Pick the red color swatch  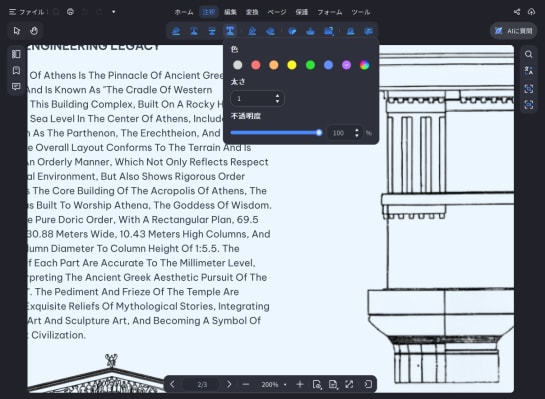[256, 65]
